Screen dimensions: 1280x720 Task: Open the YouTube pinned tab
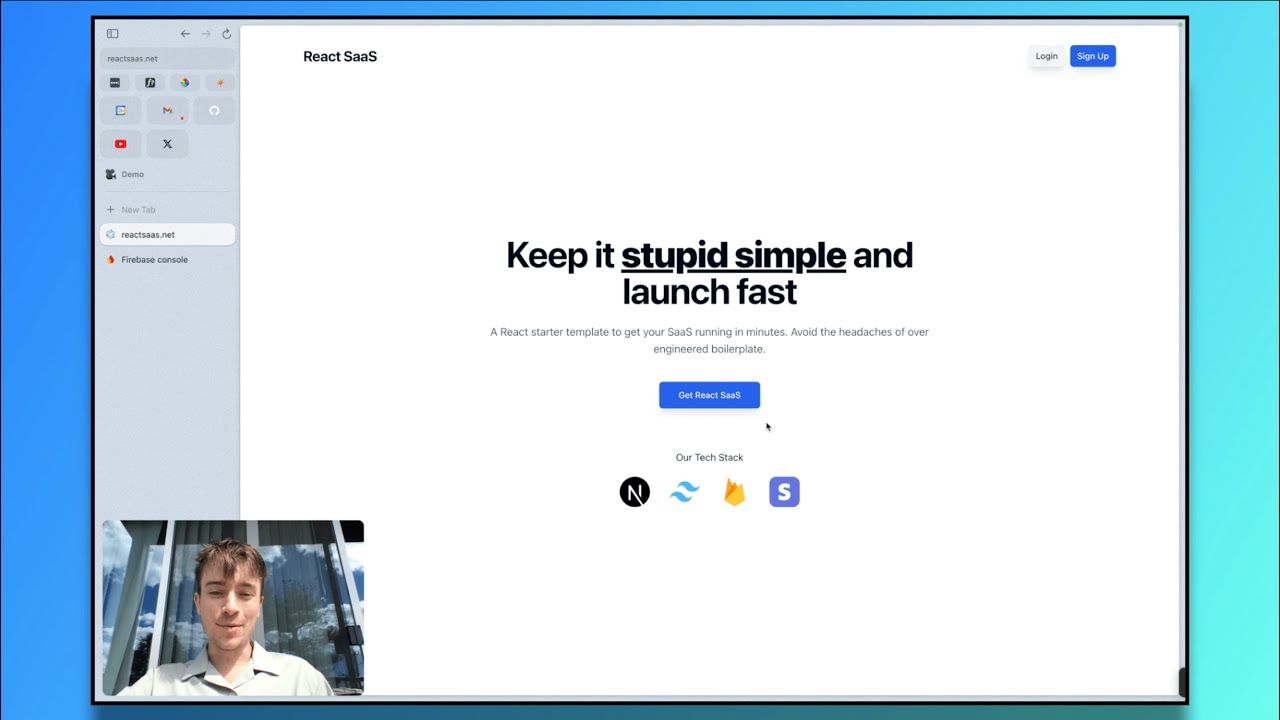(x=121, y=144)
